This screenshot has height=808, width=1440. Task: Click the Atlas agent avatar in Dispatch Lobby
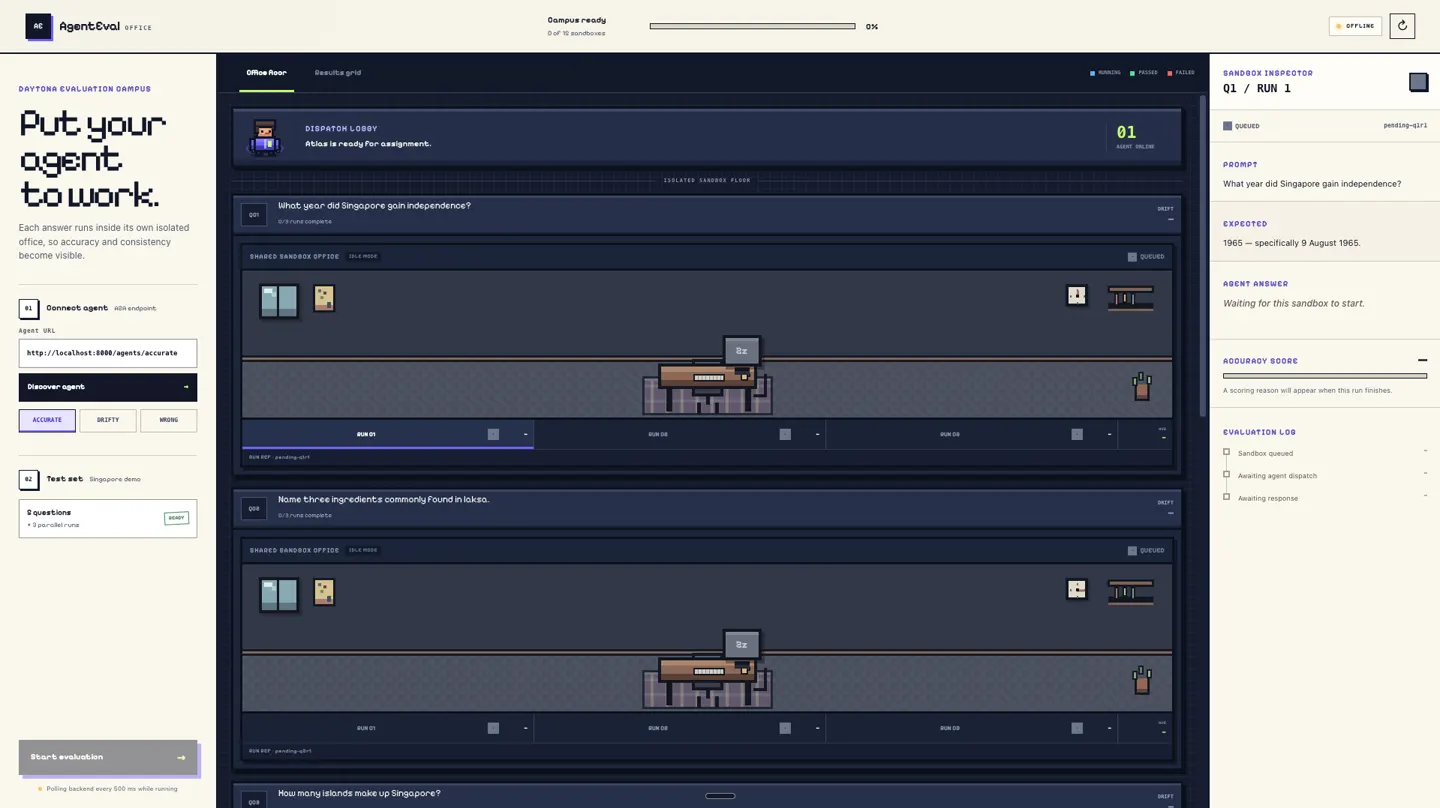click(265, 137)
